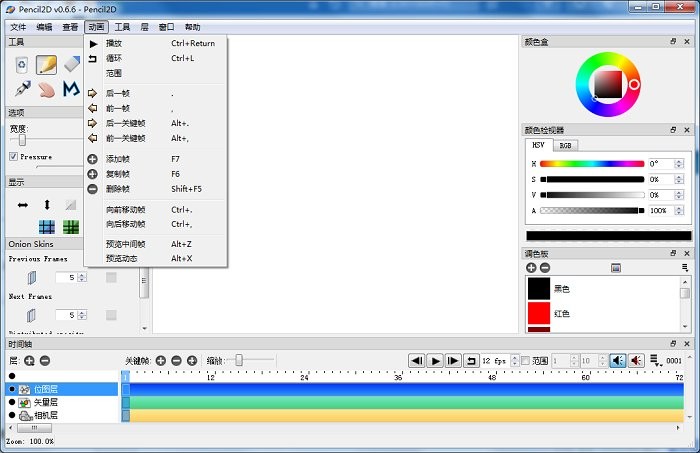The image size is (700, 453).
Task: Open the palette options menu
Action: (685, 268)
